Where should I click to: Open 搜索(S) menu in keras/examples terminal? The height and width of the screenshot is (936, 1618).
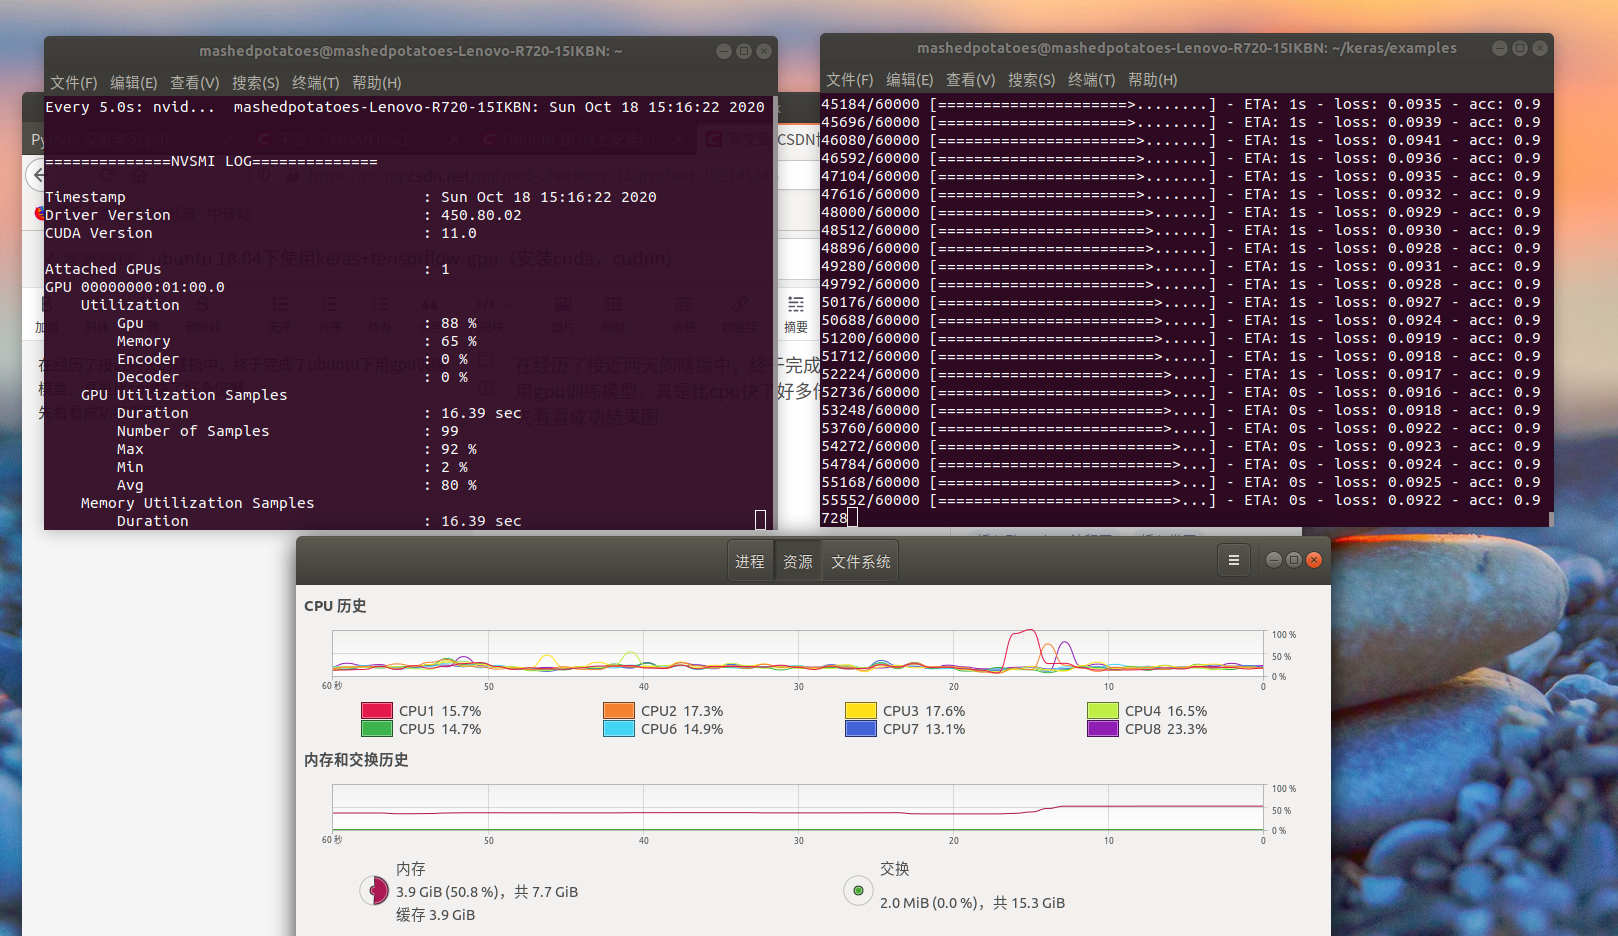point(1031,80)
